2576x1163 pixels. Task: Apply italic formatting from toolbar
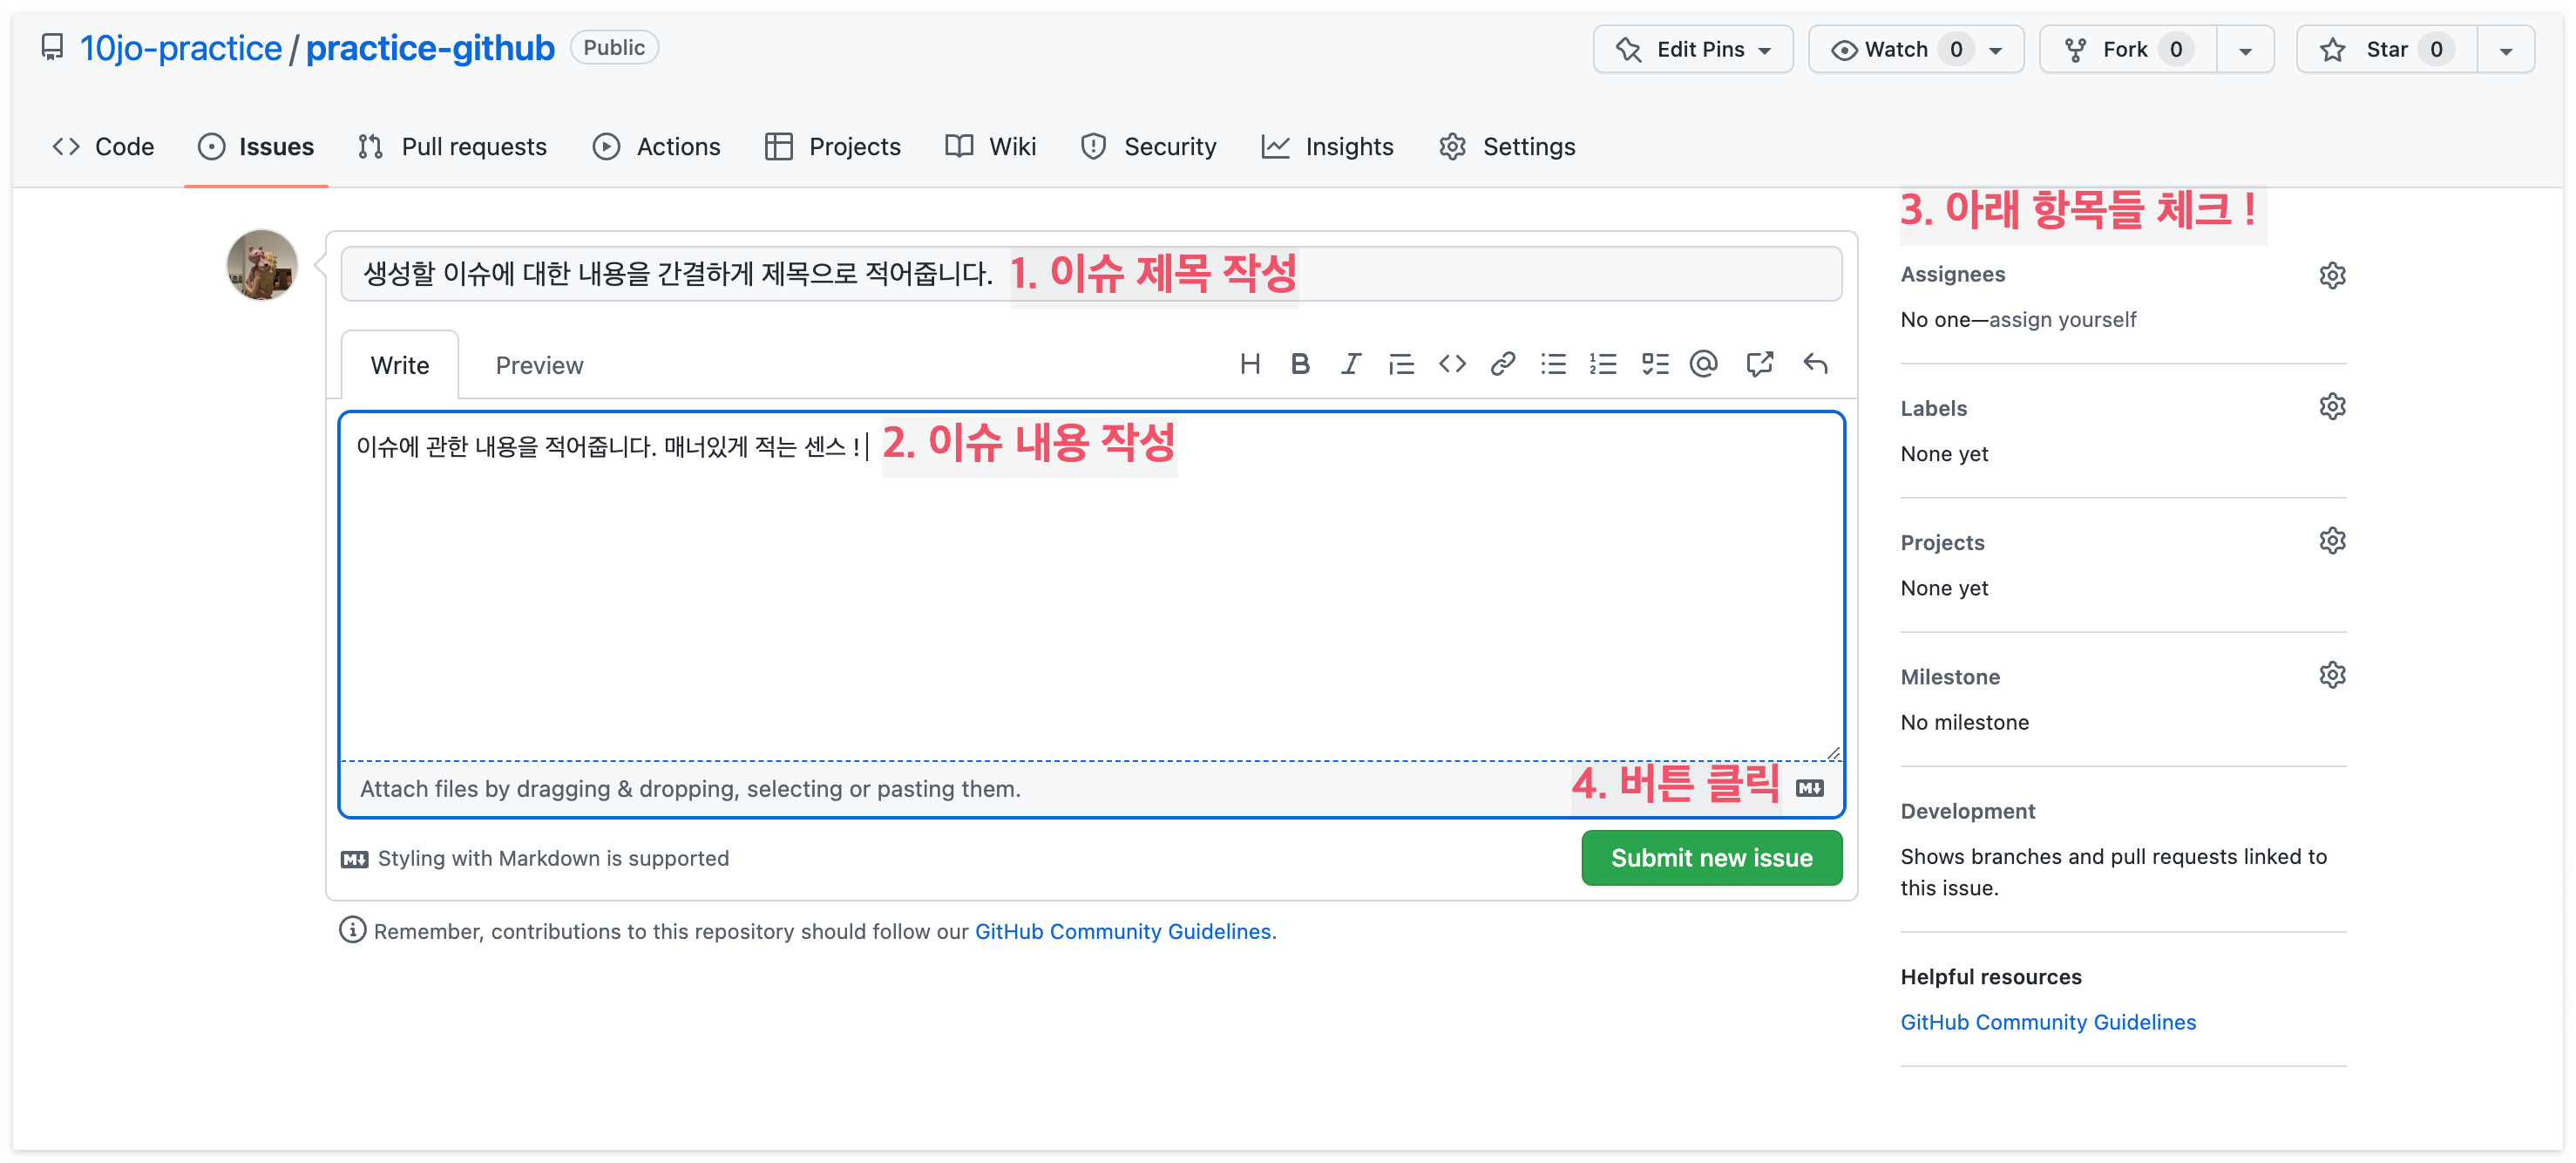pos(1350,364)
